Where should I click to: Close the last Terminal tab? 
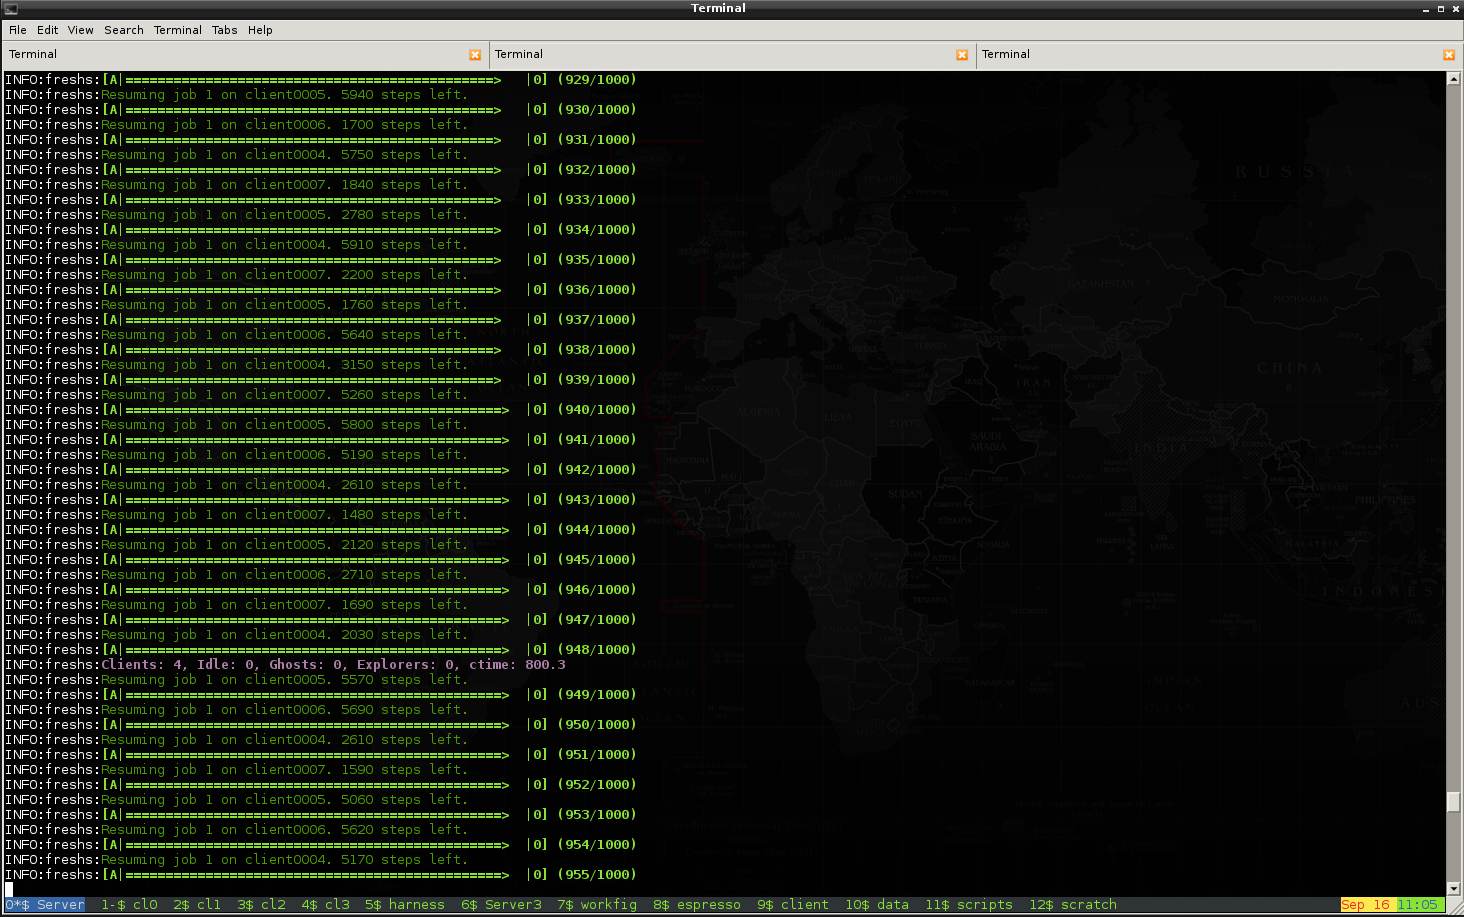(1449, 55)
